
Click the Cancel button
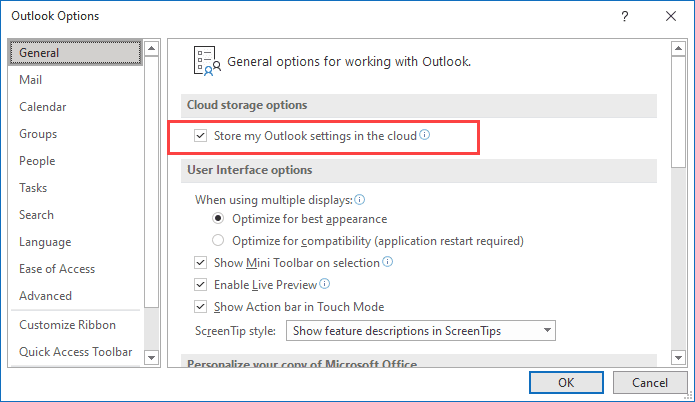click(x=650, y=382)
